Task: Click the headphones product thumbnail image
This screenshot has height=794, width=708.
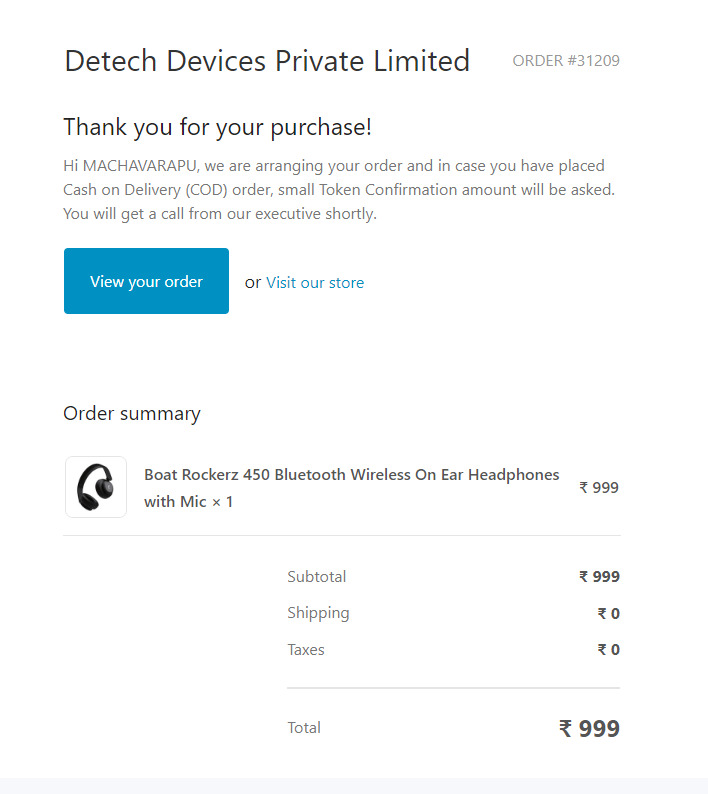Action: (96, 487)
